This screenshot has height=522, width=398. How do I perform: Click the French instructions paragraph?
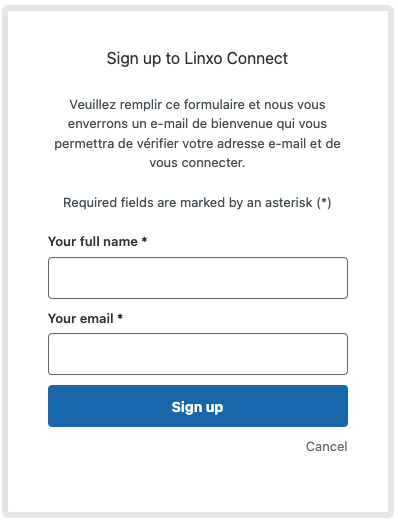pyautogui.click(x=197, y=134)
